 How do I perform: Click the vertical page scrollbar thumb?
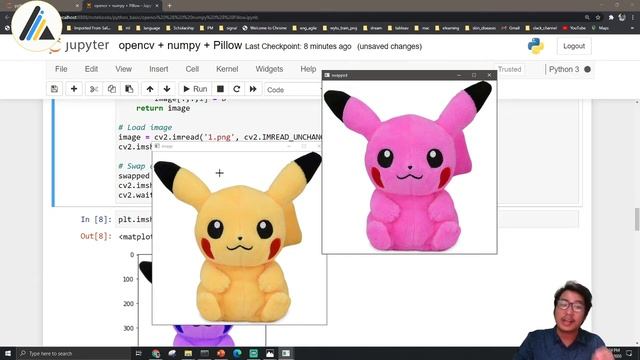637,220
